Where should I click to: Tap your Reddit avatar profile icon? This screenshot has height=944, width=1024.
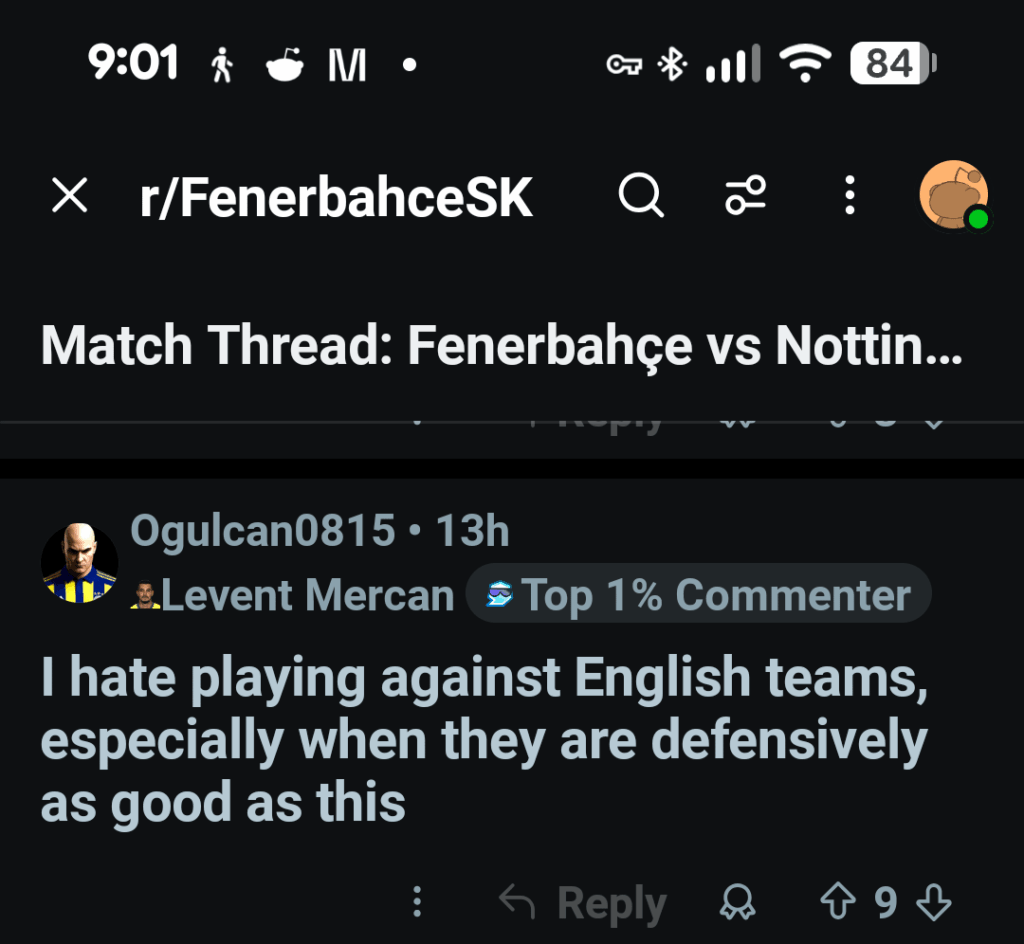(953, 194)
